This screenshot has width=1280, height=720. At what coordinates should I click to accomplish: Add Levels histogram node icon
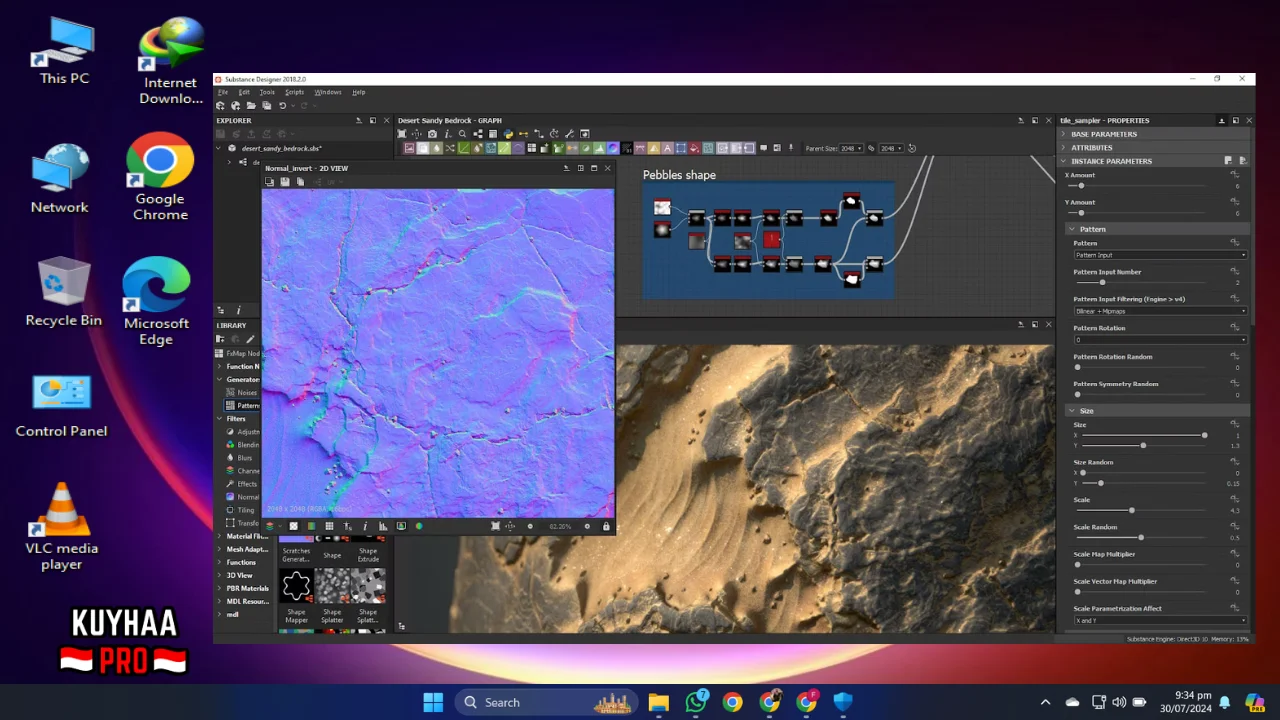(x=599, y=148)
